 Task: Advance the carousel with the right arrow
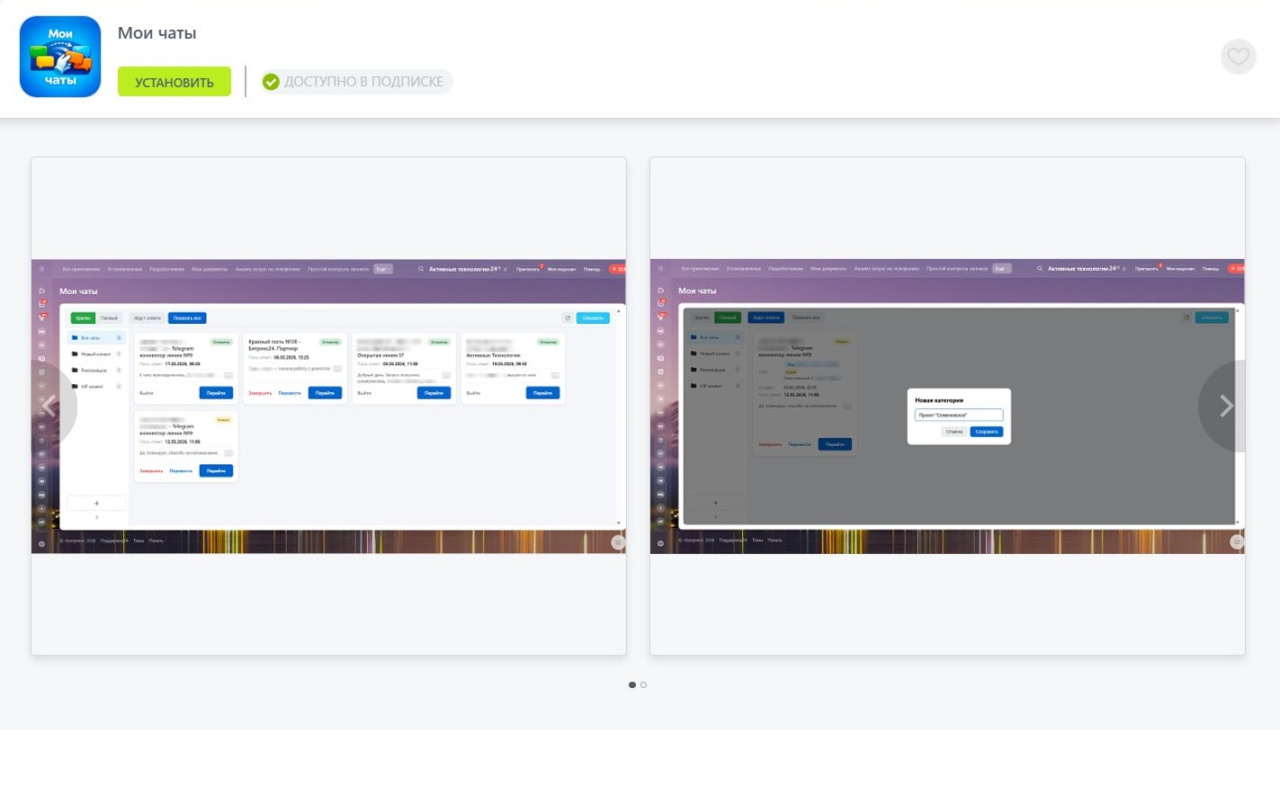click(x=1226, y=406)
